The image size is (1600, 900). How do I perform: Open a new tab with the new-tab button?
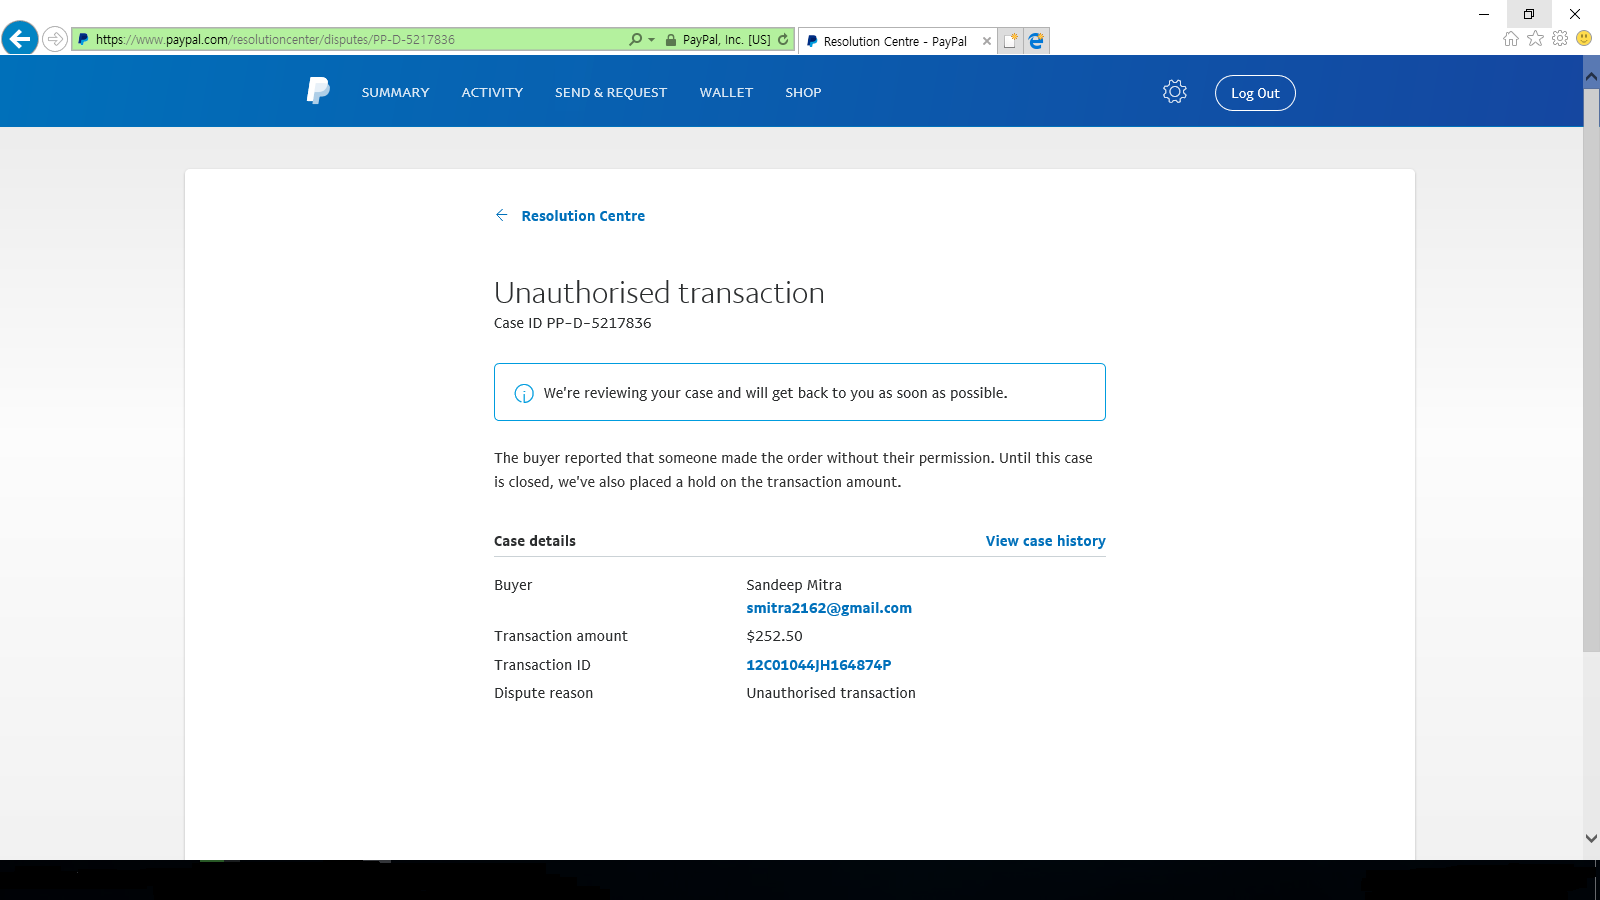1011,41
